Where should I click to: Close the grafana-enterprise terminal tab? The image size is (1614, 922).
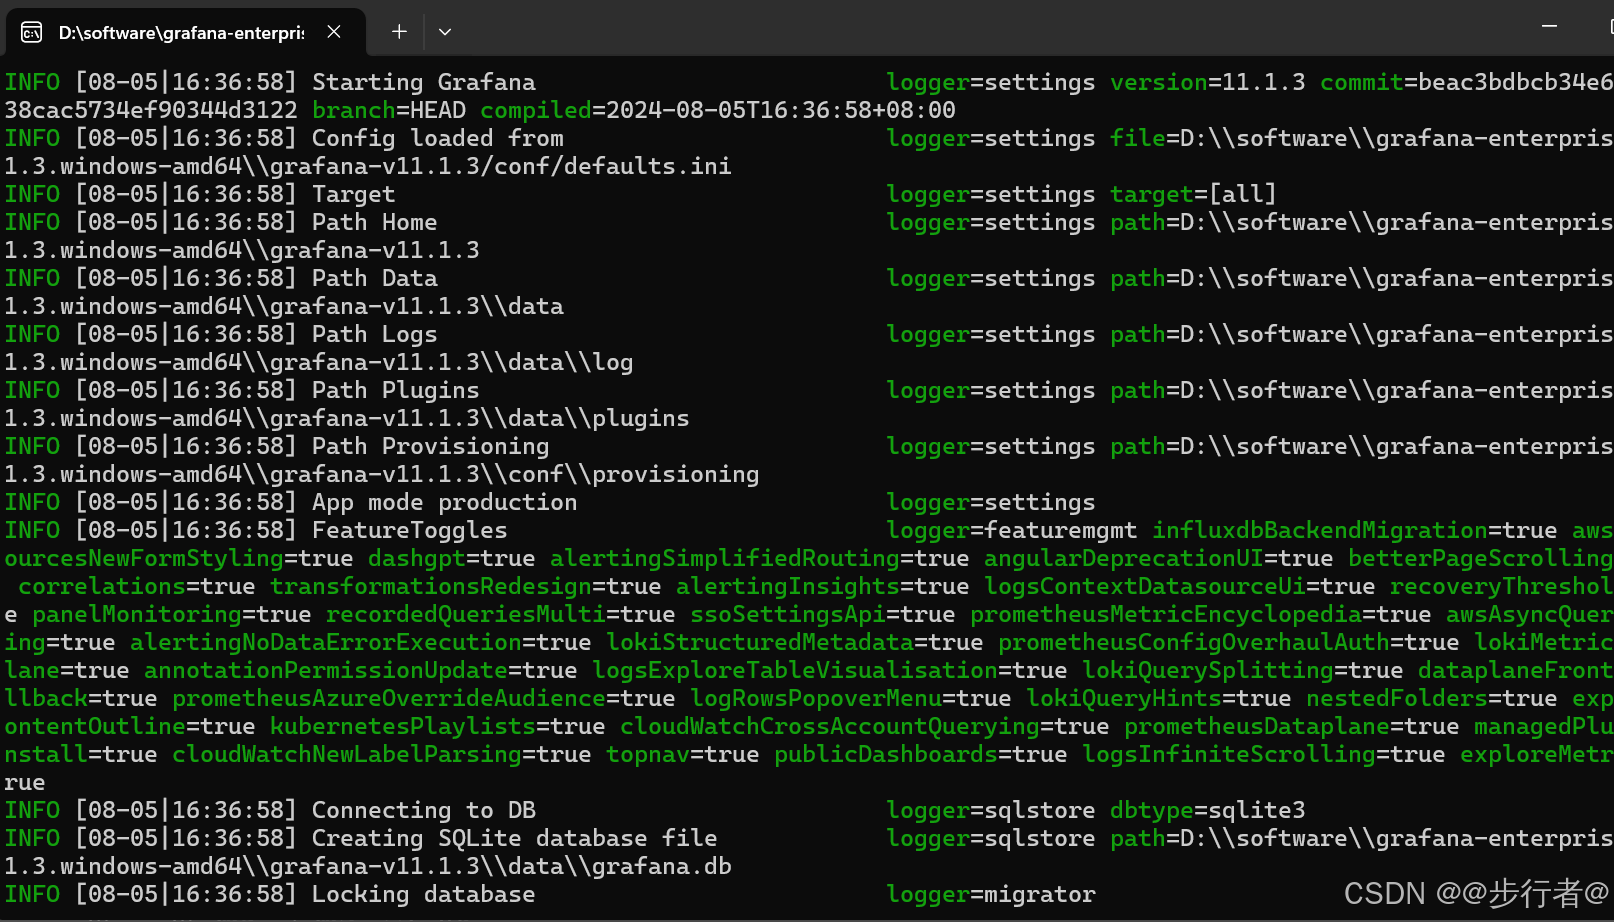(x=334, y=32)
